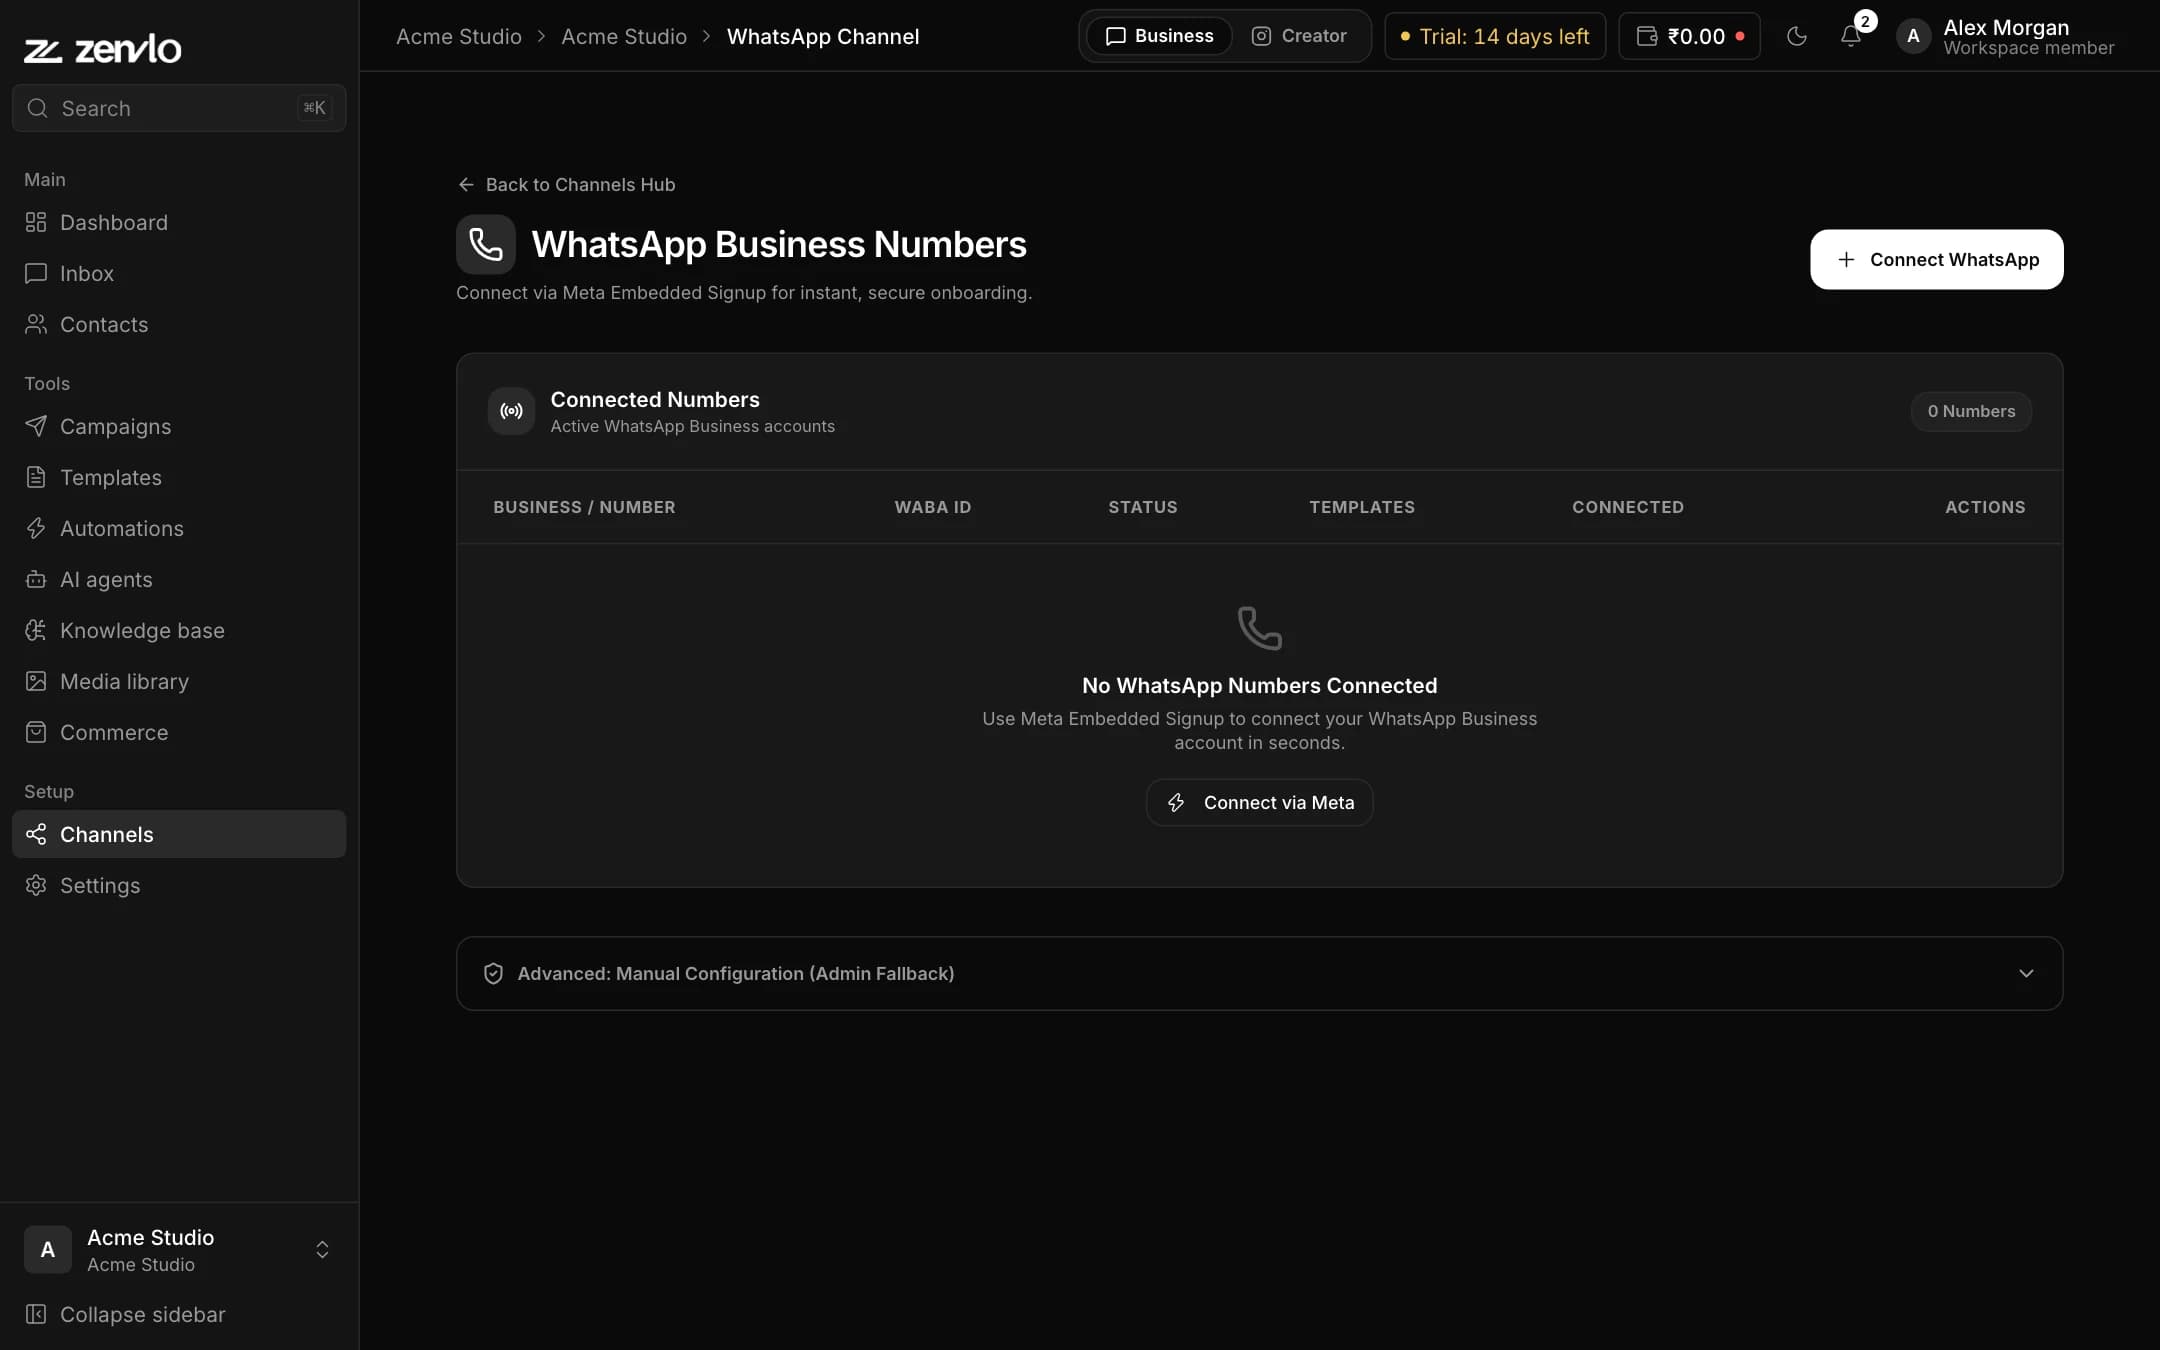Click first Acme Studio breadcrumb
The width and height of the screenshot is (2160, 1350).
459,36
